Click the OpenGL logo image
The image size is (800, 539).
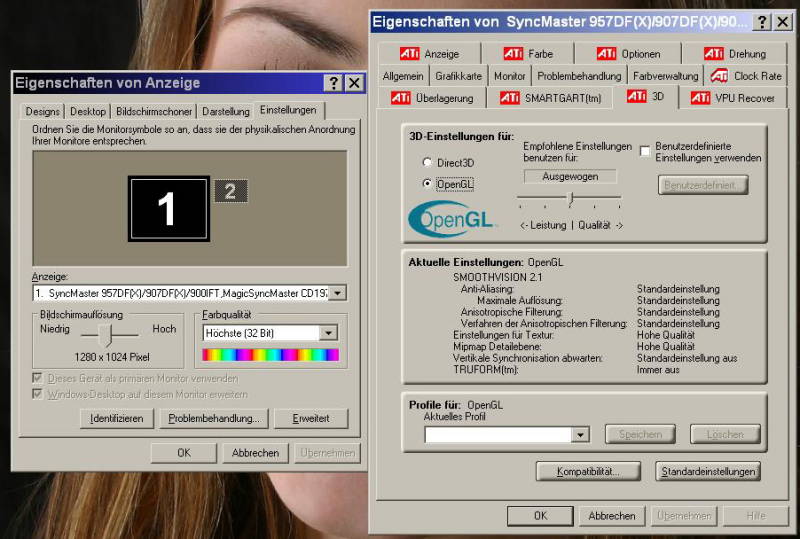click(x=452, y=219)
